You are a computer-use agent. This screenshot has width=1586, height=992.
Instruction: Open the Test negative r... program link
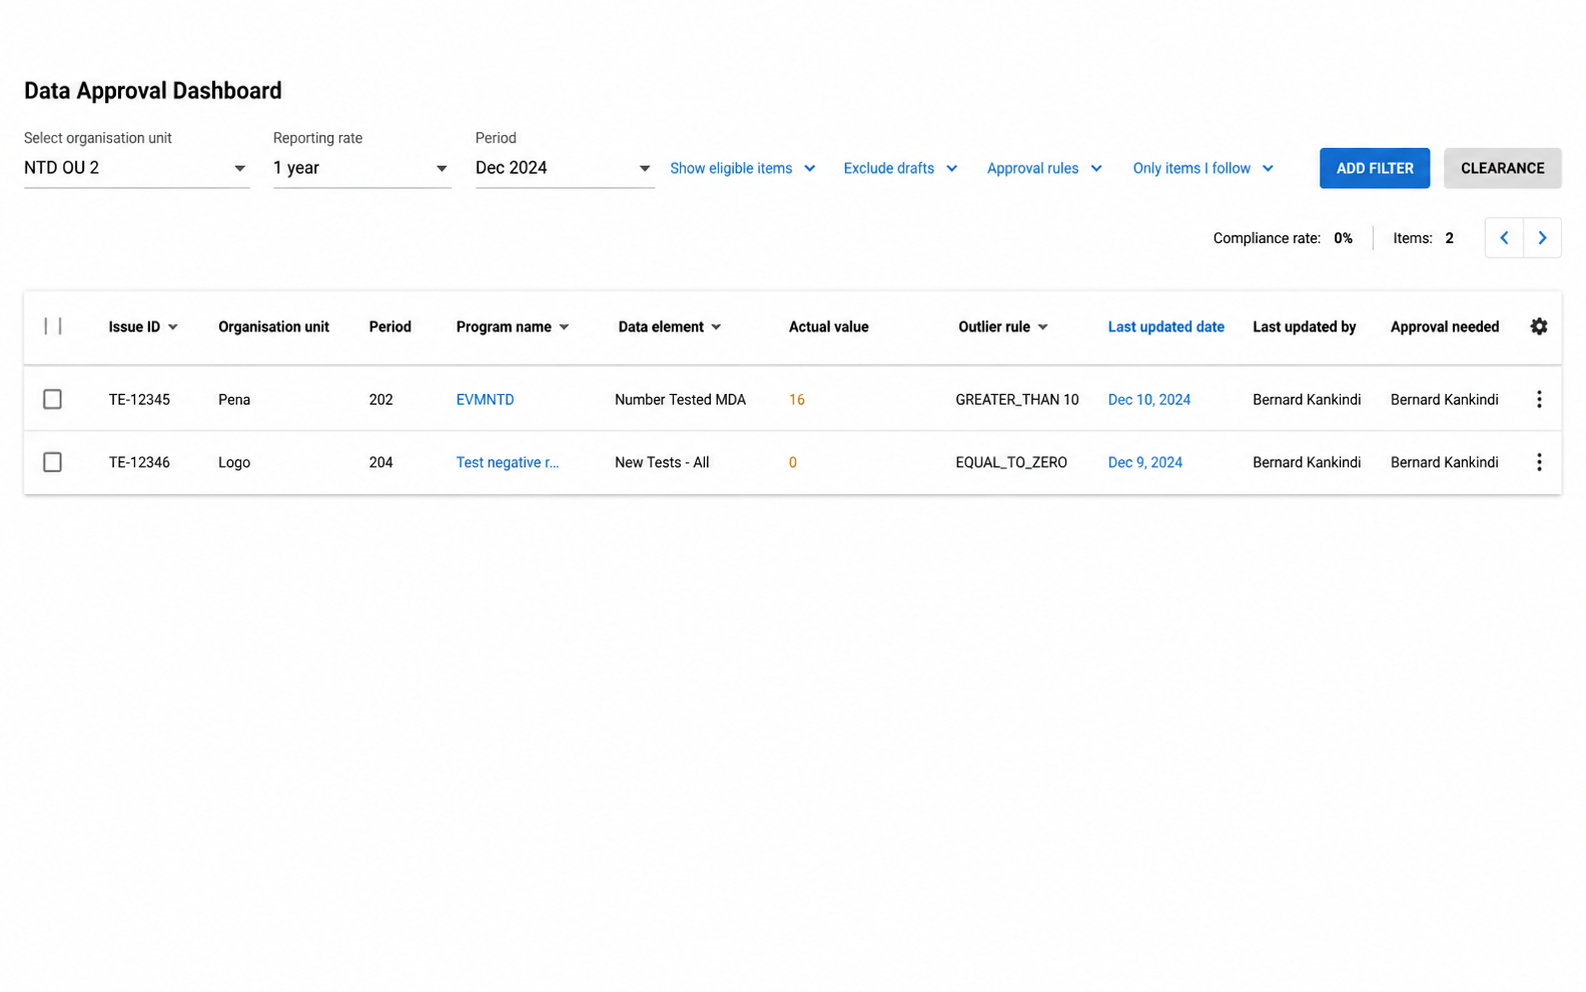507,462
